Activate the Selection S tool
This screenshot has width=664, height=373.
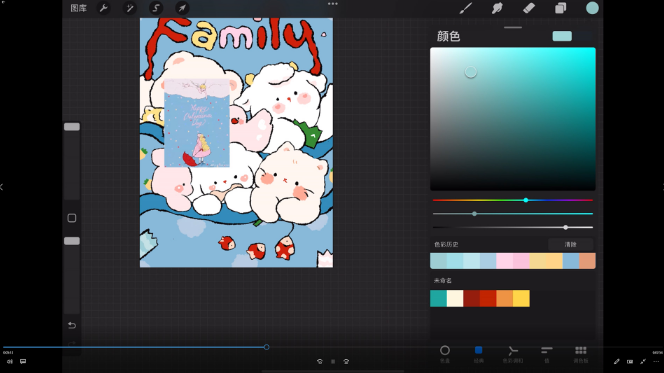[x=156, y=8]
